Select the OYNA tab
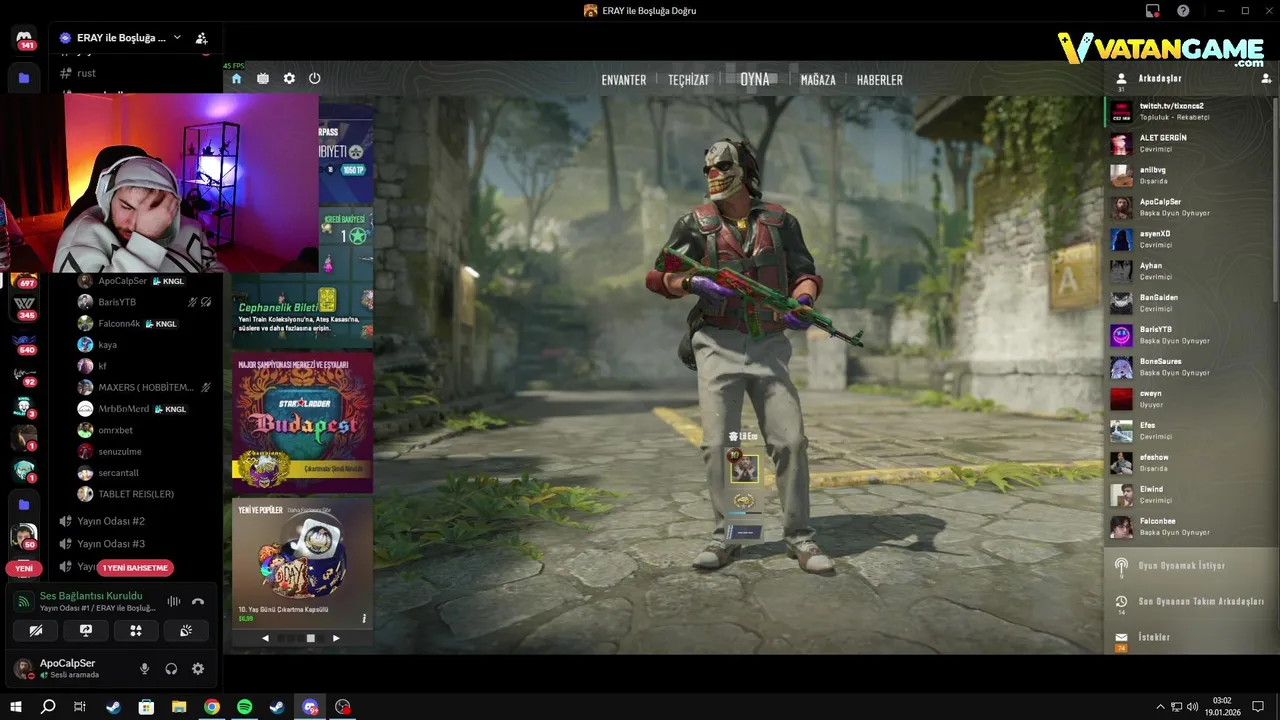1280x720 pixels. pyautogui.click(x=755, y=79)
